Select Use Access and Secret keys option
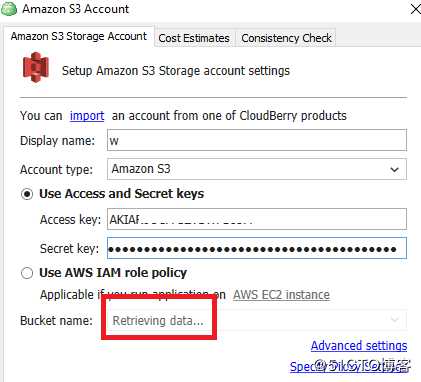Viewport: 421px width, 382px height. 27,194
